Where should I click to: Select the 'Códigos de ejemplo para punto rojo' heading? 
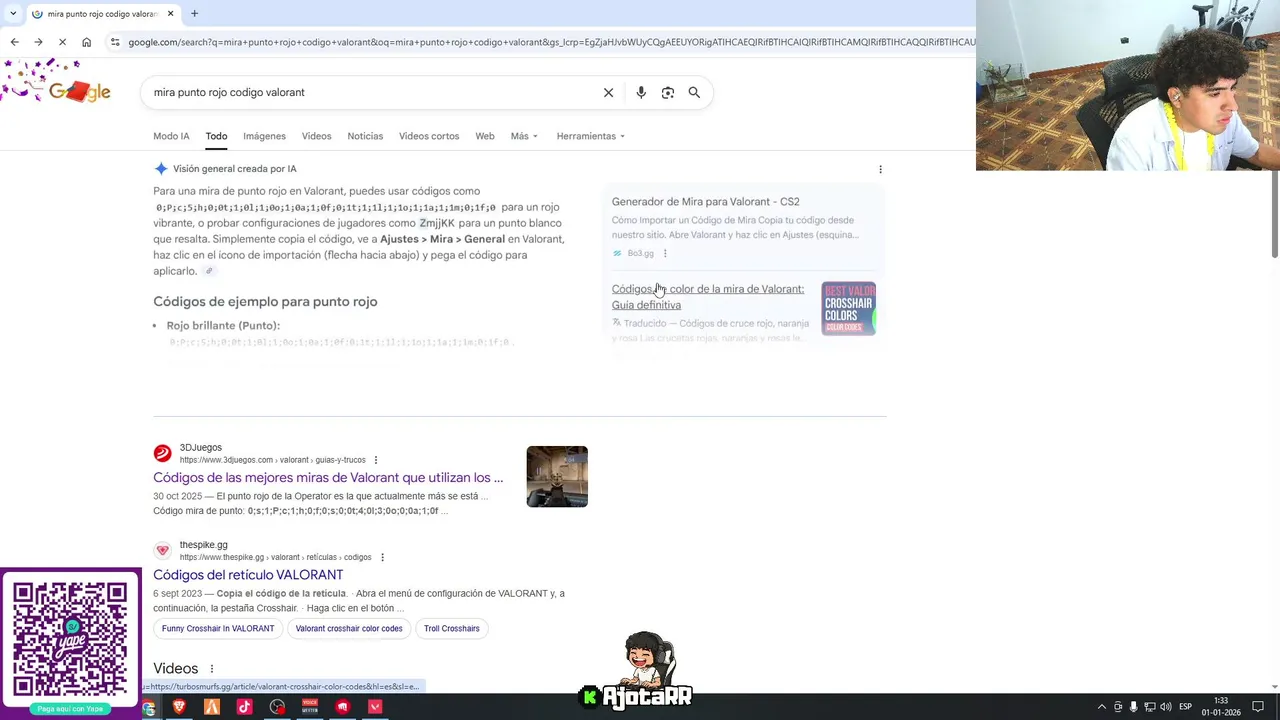265,301
